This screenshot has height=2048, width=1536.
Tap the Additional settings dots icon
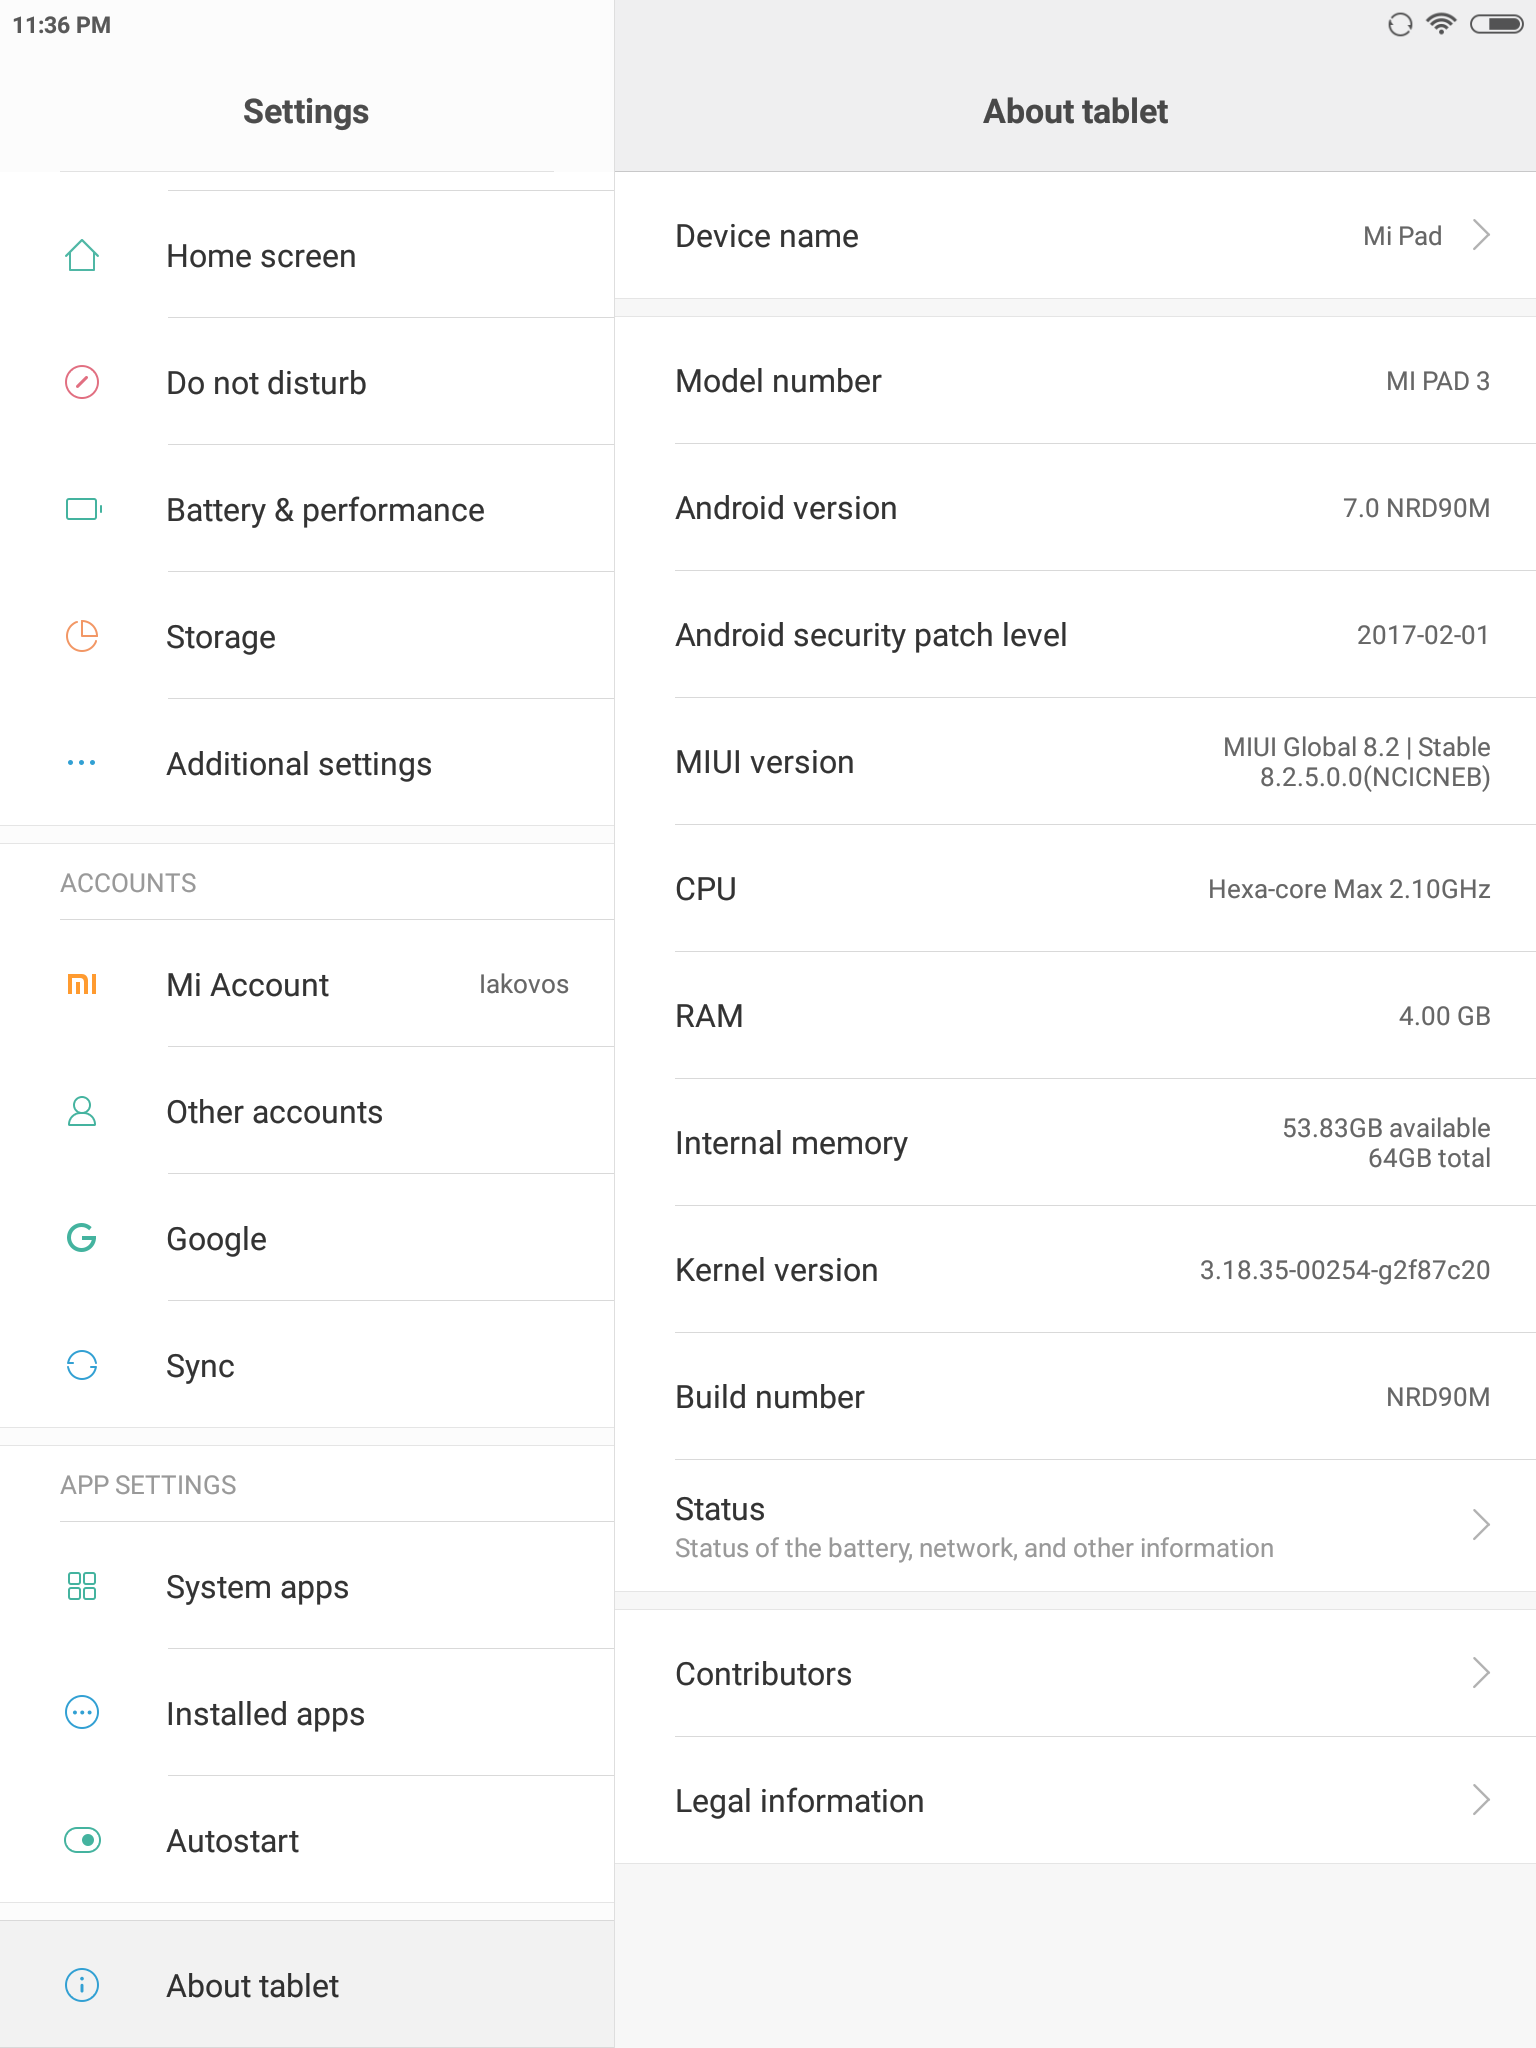pos(82,763)
